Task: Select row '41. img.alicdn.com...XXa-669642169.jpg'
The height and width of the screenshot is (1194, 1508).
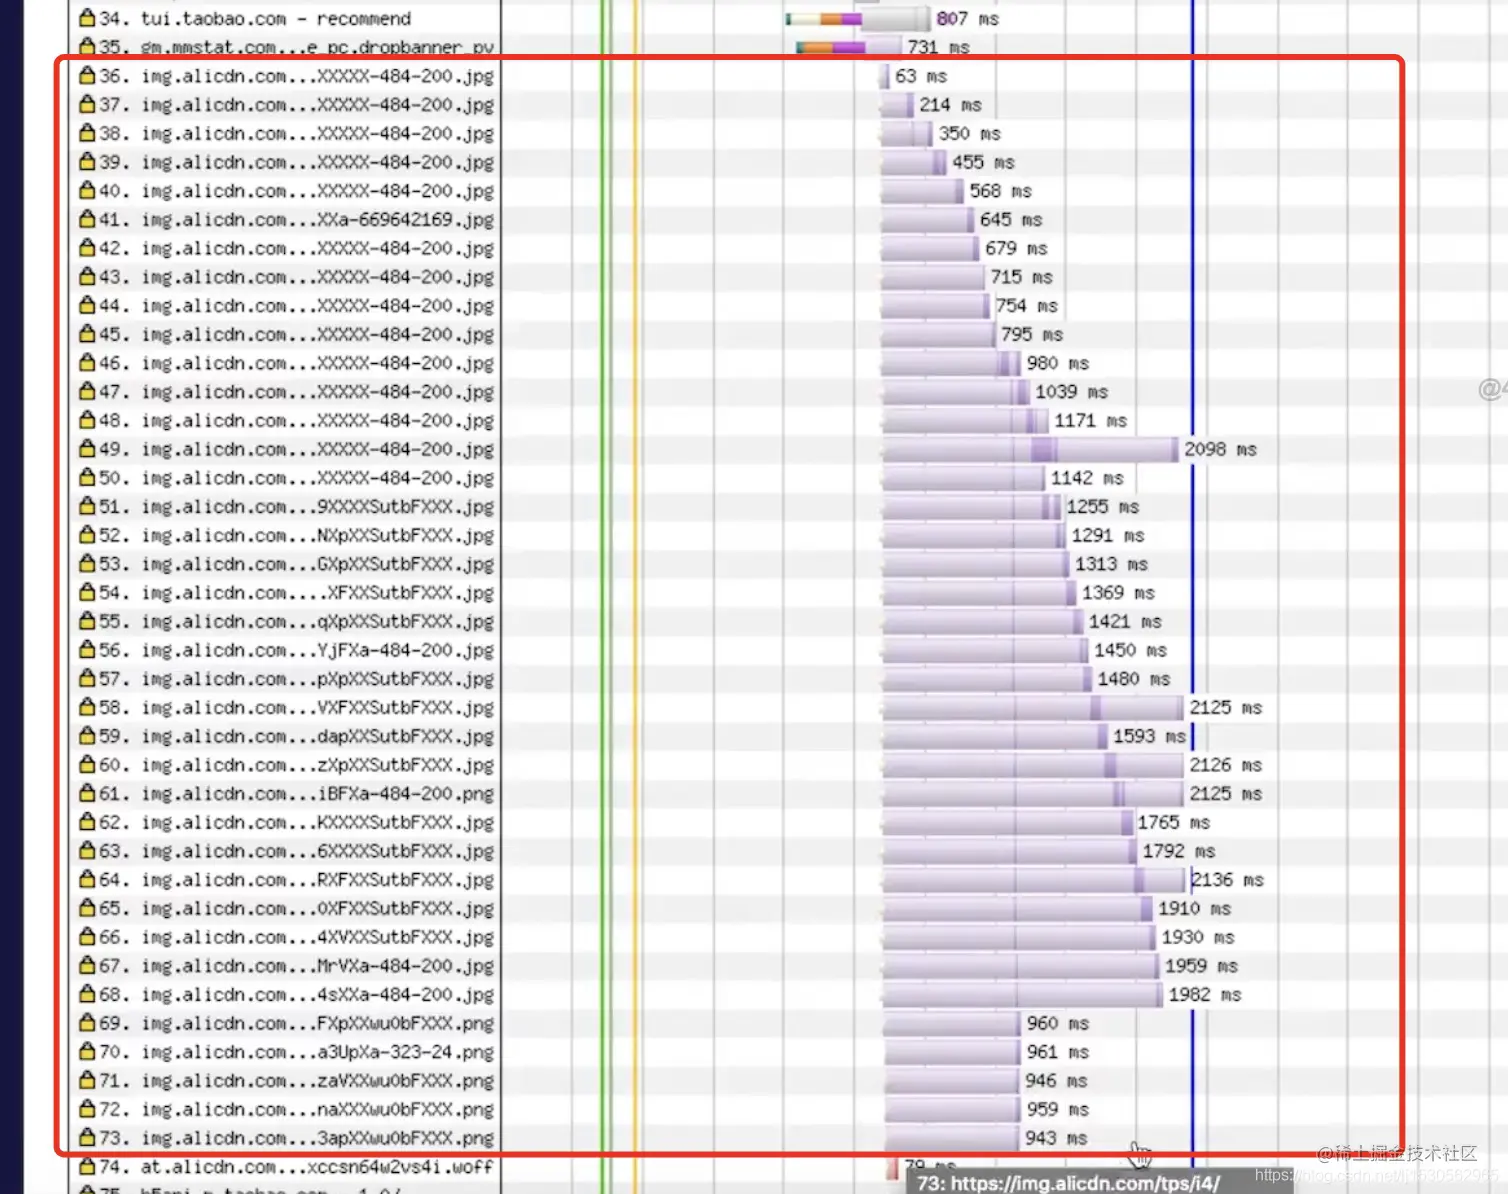Action: (296, 219)
